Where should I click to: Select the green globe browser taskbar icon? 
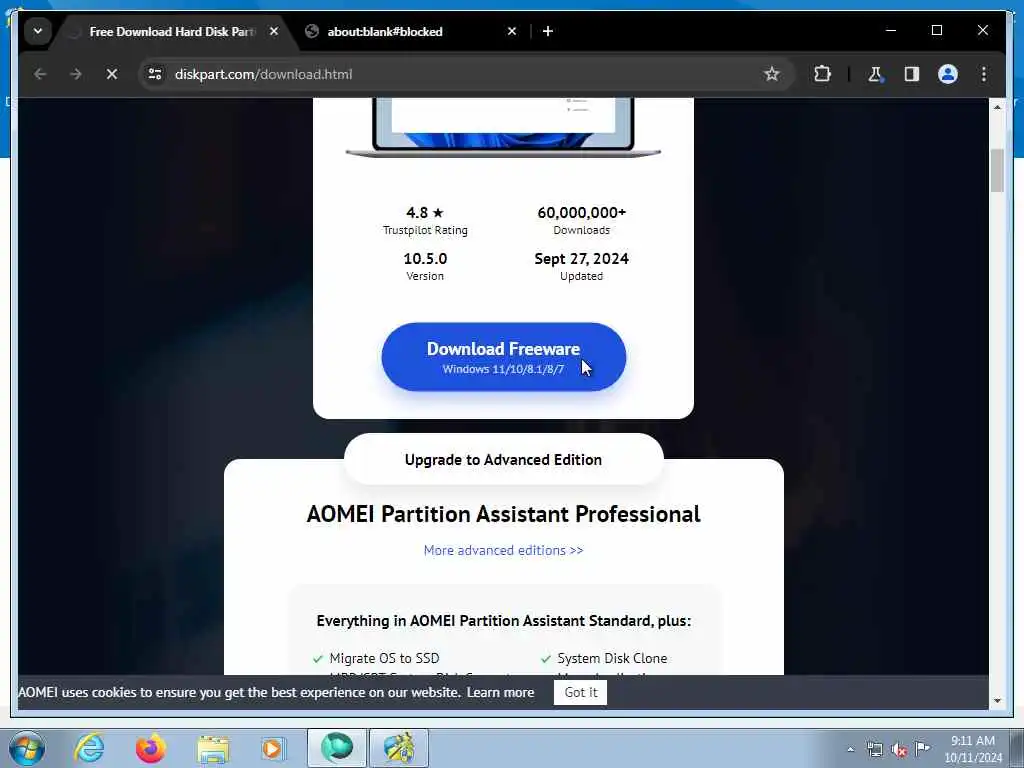pos(336,748)
